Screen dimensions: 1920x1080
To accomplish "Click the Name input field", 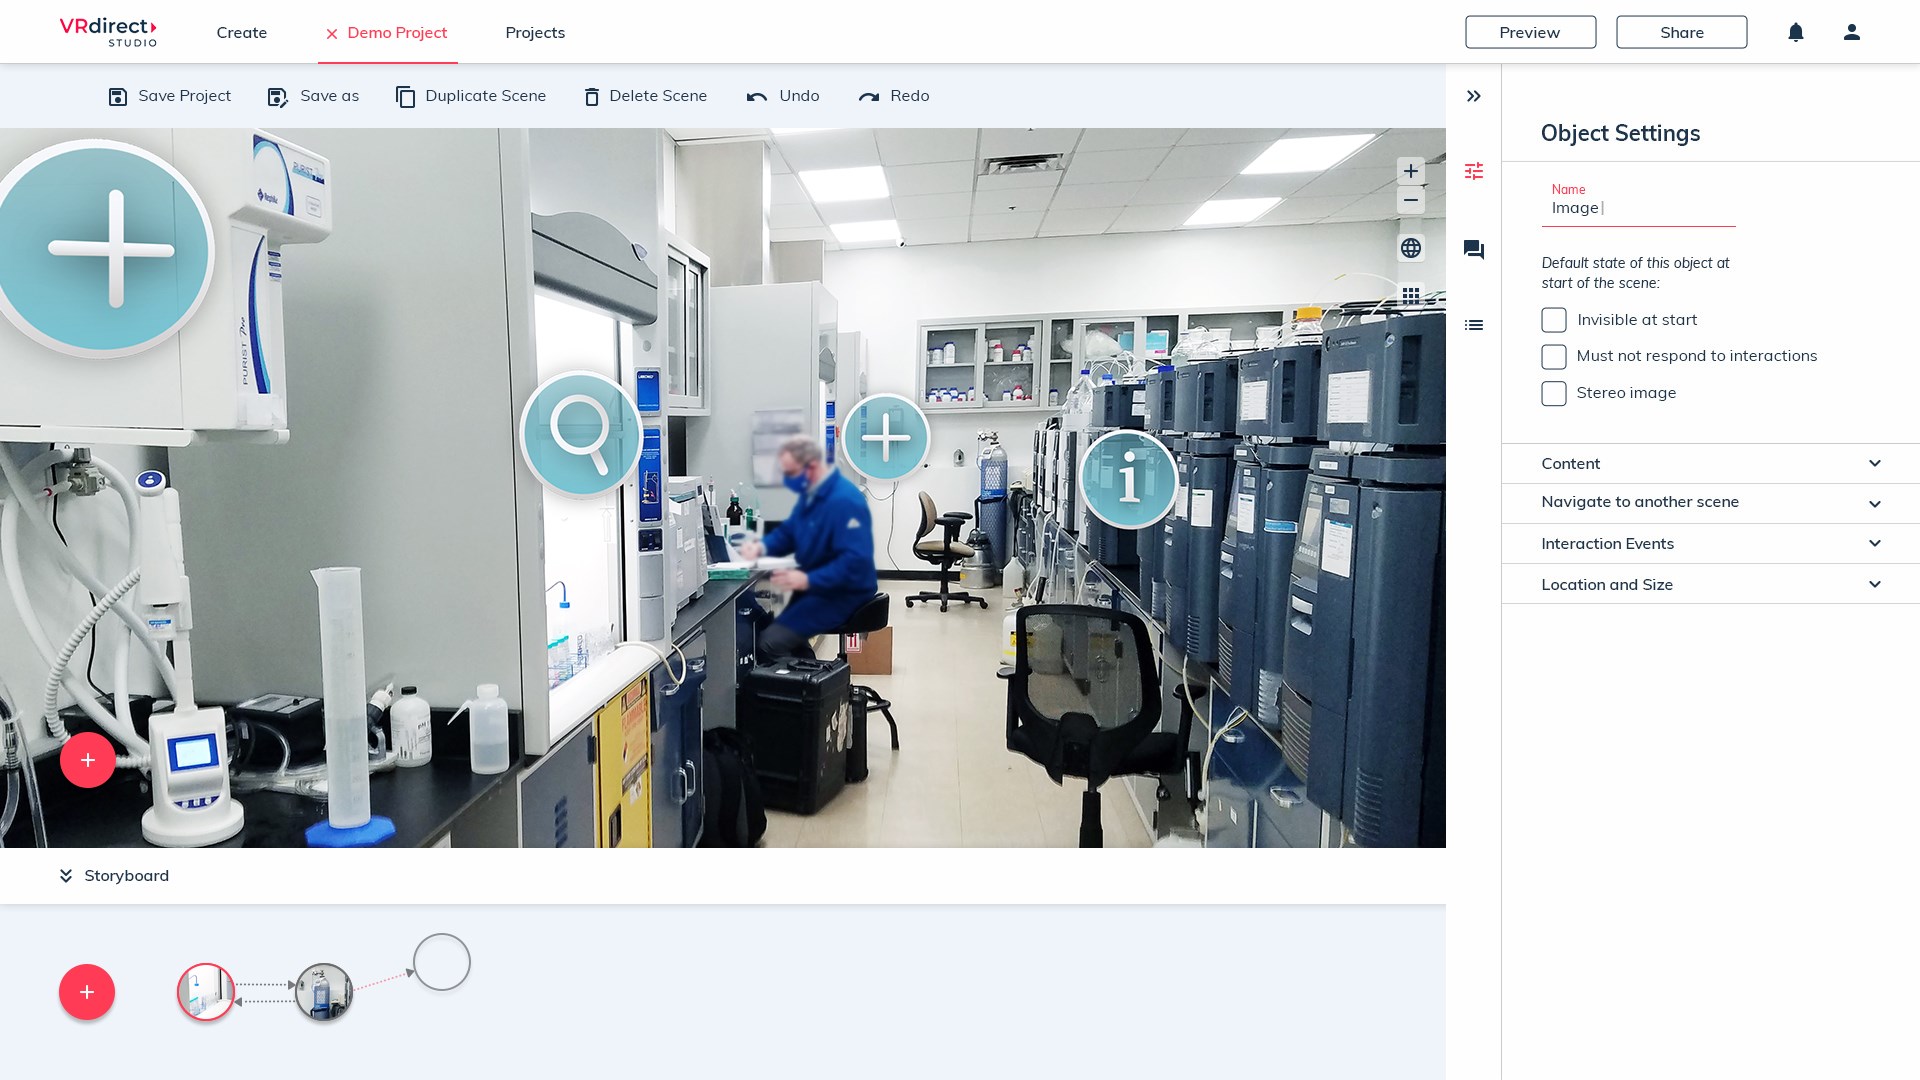I will pyautogui.click(x=1638, y=208).
